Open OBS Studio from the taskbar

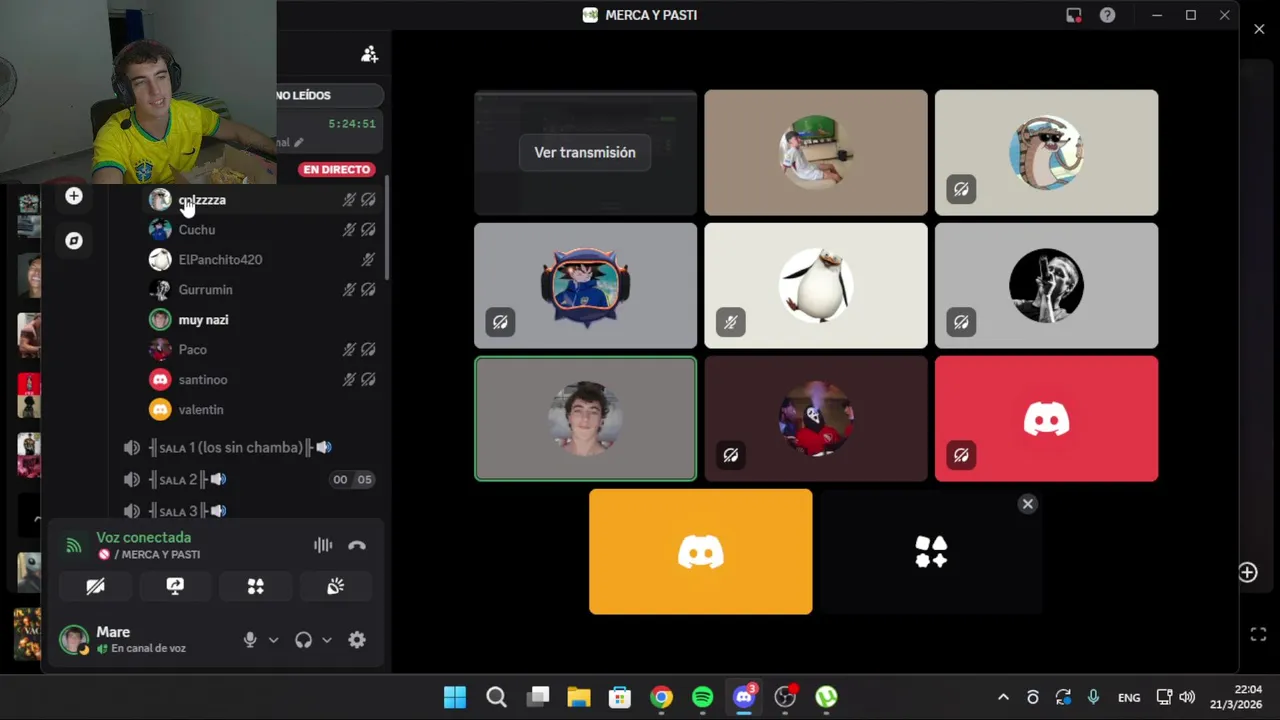click(x=786, y=697)
